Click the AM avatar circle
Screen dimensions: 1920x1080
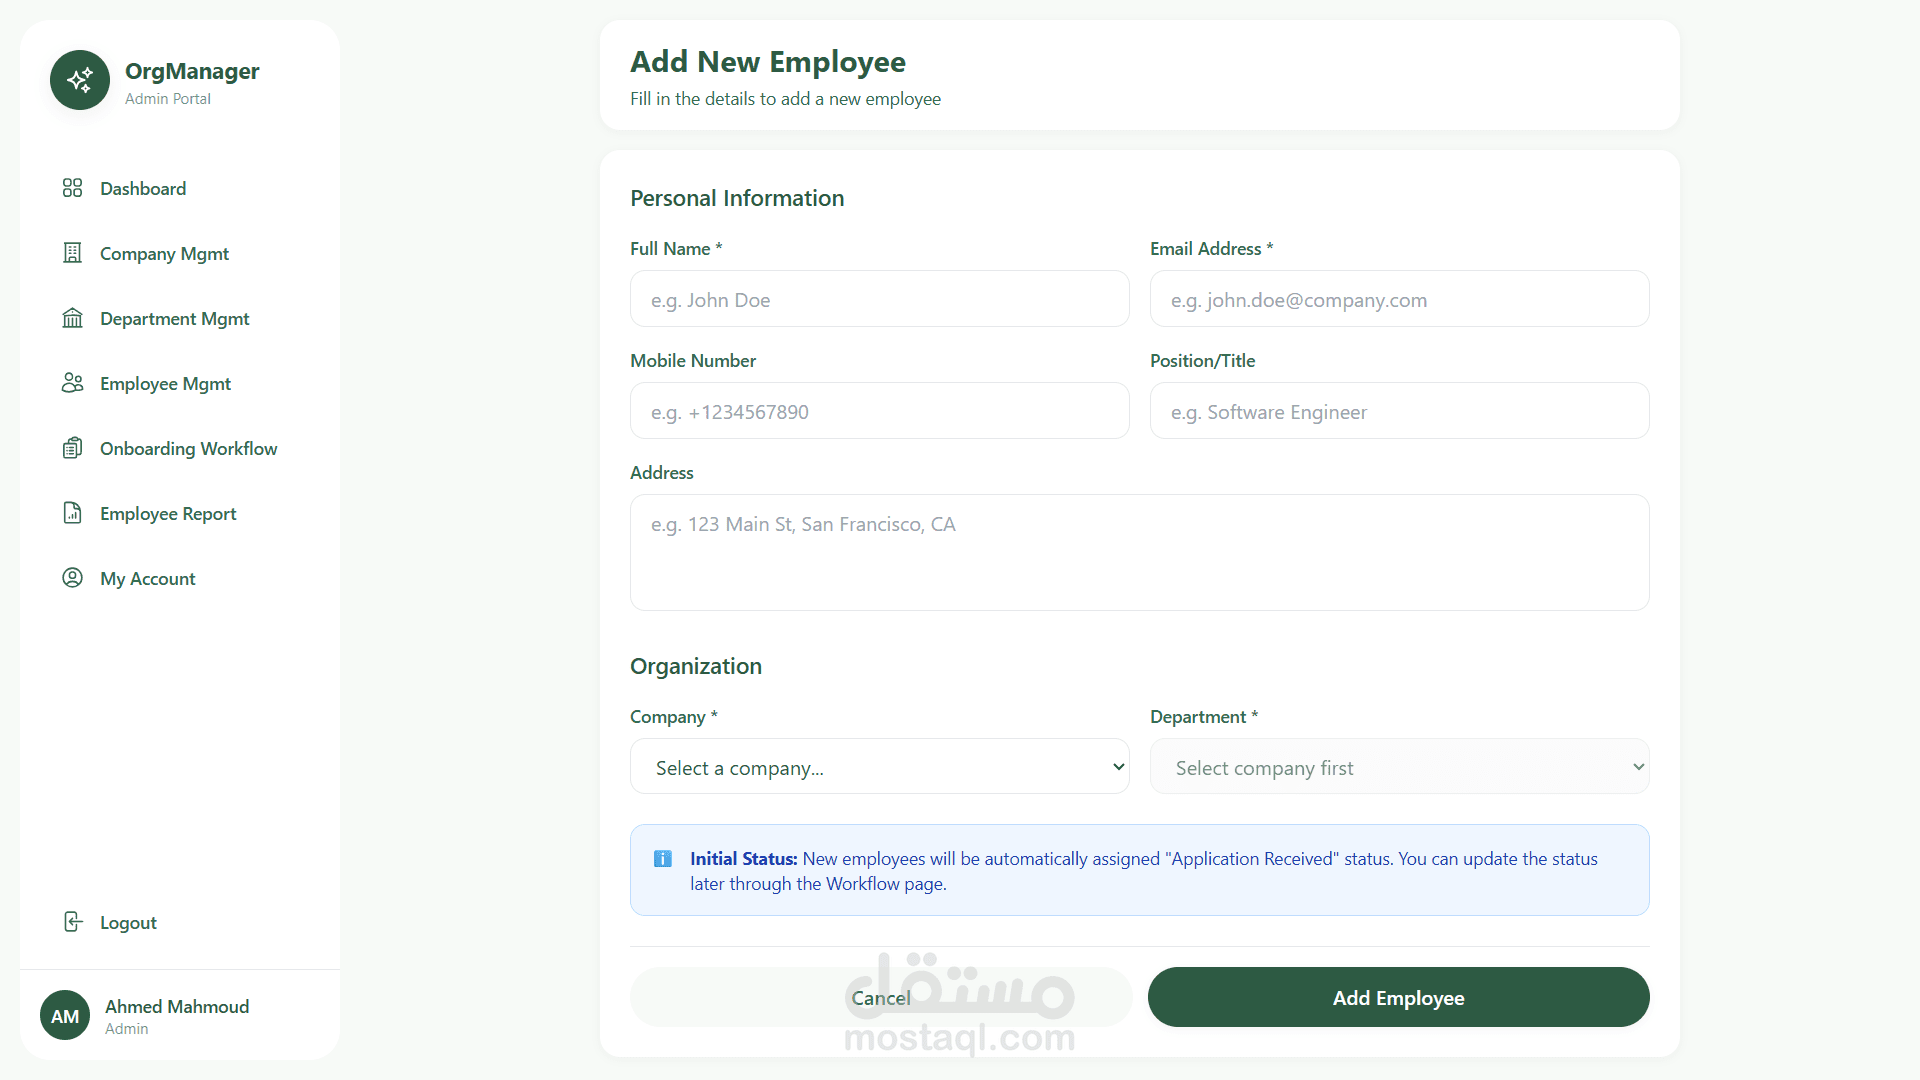(x=65, y=1016)
